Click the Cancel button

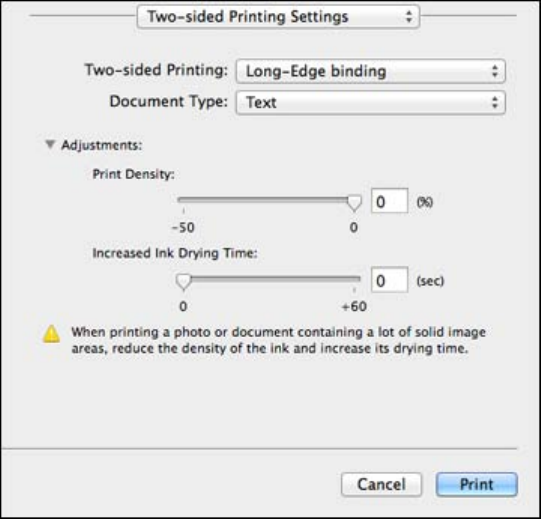tap(381, 484)
